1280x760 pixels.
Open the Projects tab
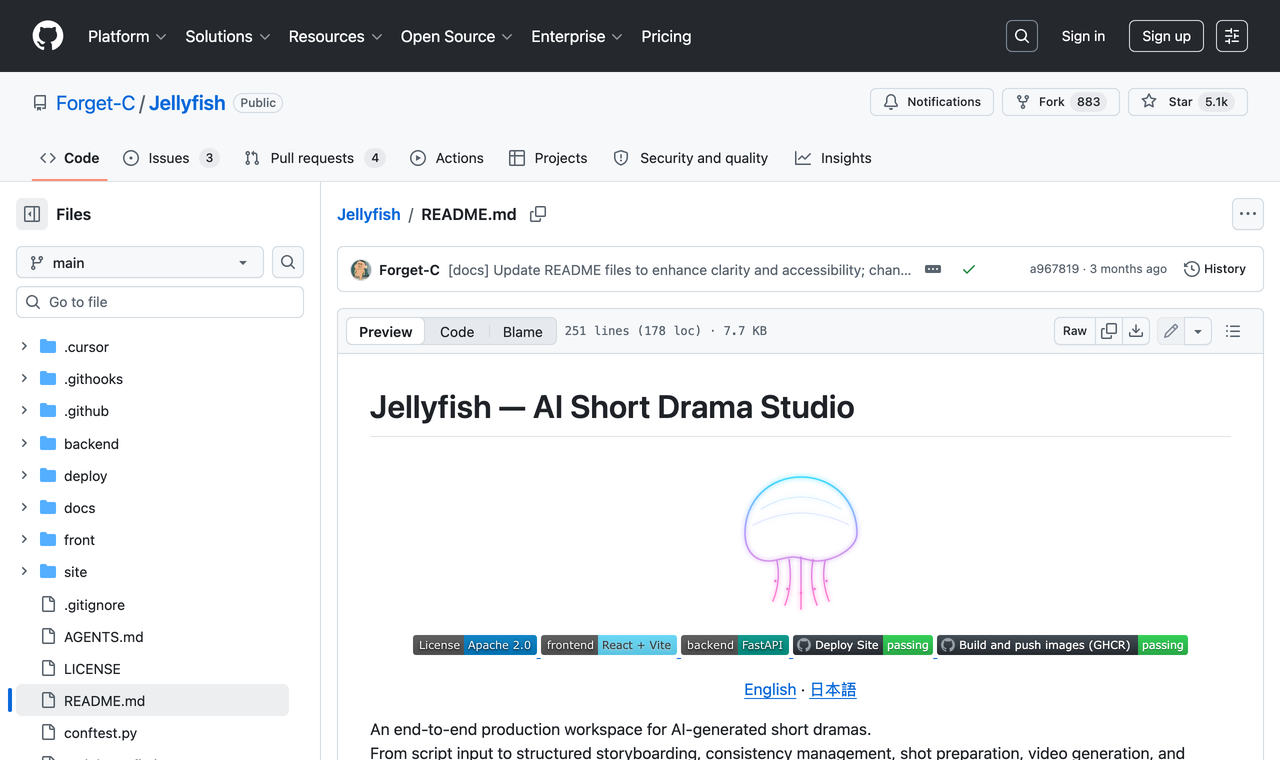pyautogui.click(x=548, y=158)
